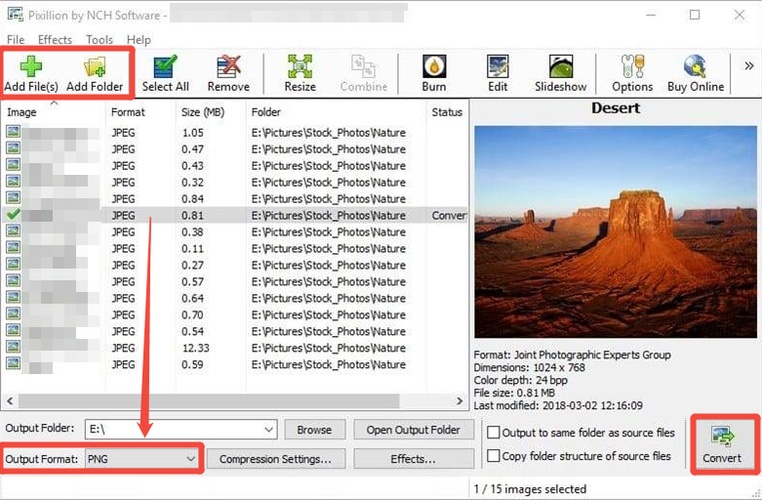Viewport: 762px width, 500px height.
Task: Click the Effects... button
Action: pos(414,459)
